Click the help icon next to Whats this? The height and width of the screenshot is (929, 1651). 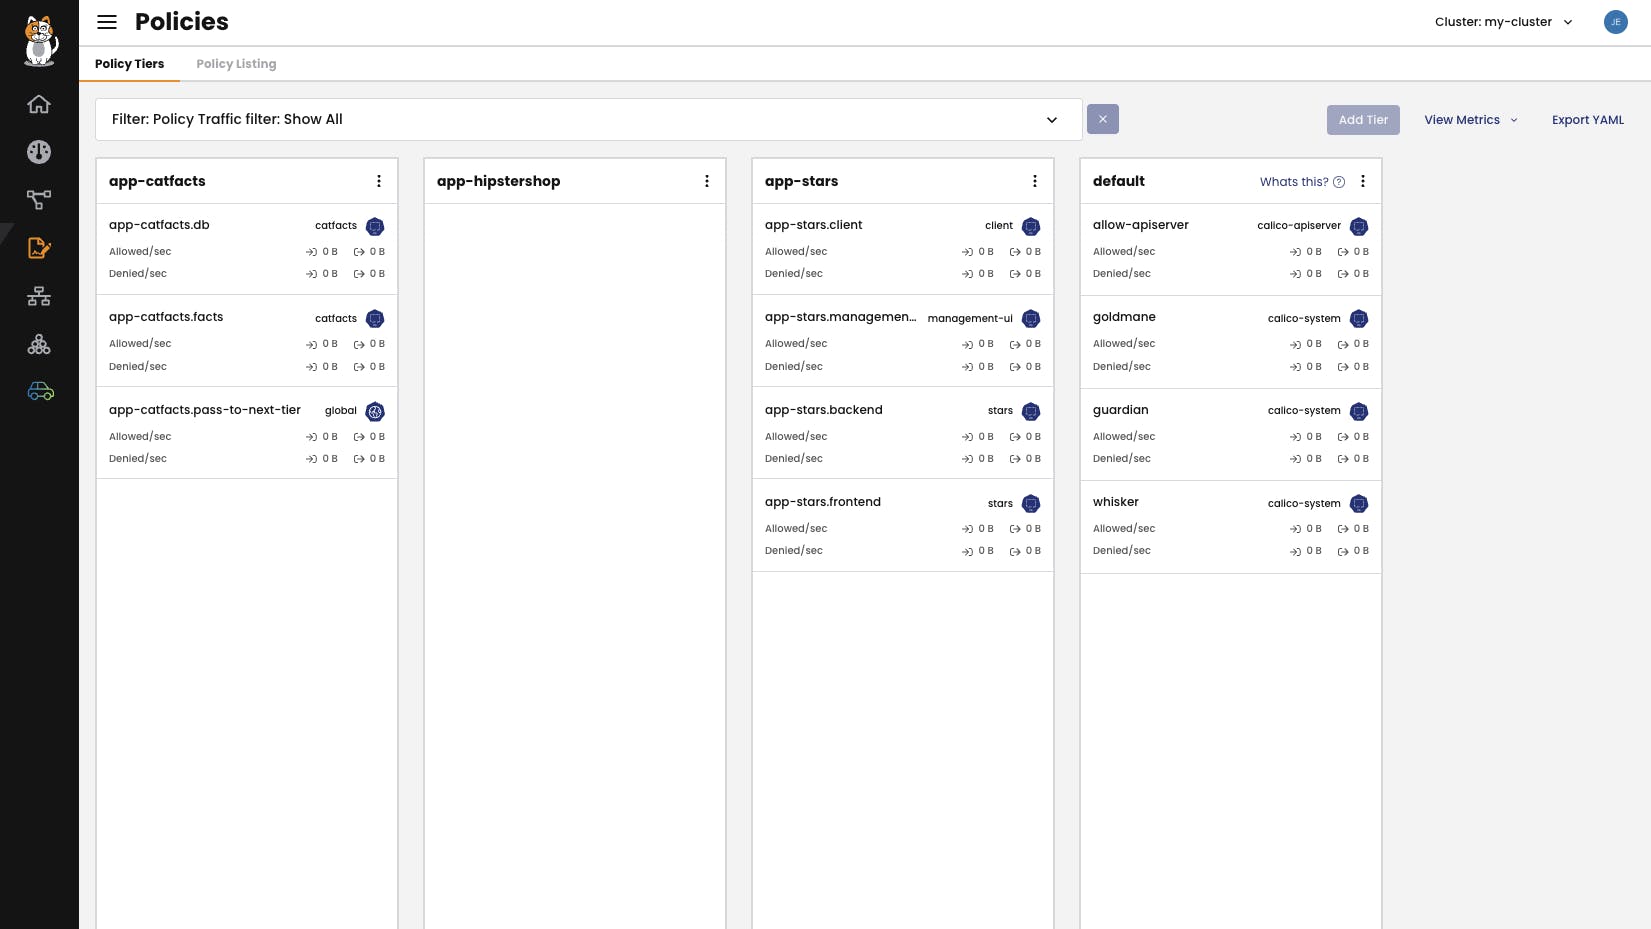1338,182
